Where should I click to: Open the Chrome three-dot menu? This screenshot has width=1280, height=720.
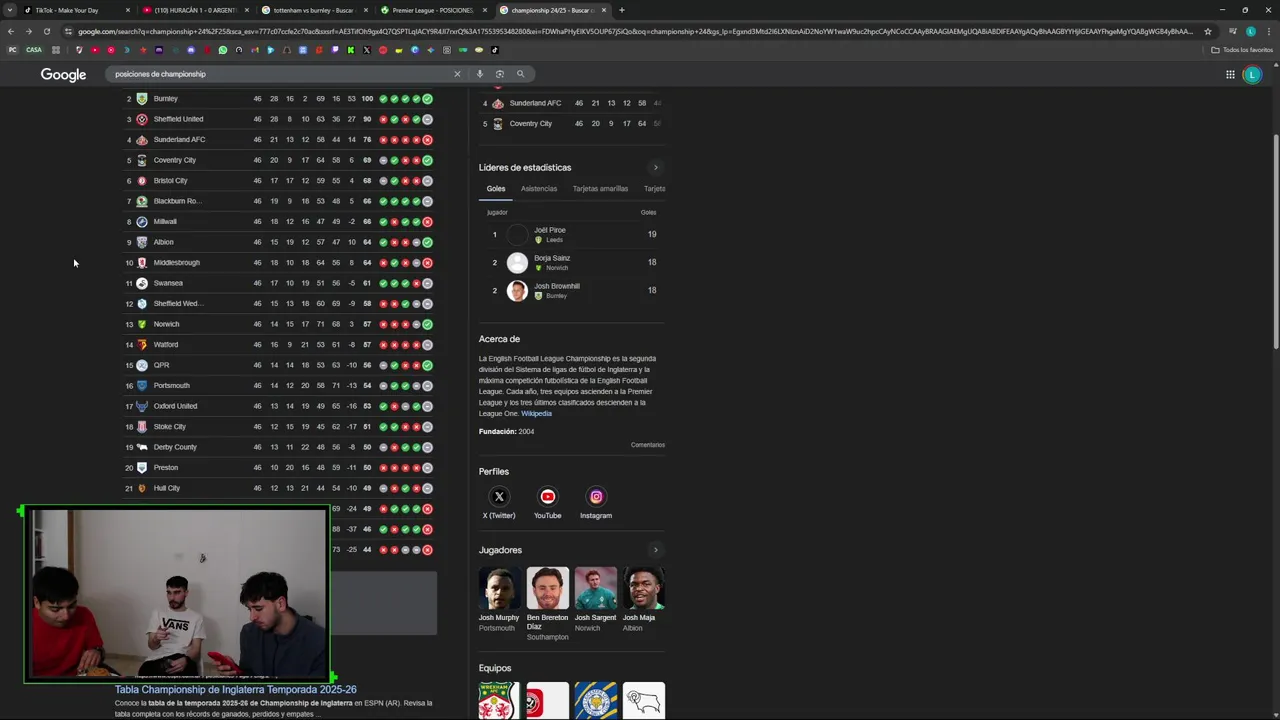click(x=1267, y=31)
